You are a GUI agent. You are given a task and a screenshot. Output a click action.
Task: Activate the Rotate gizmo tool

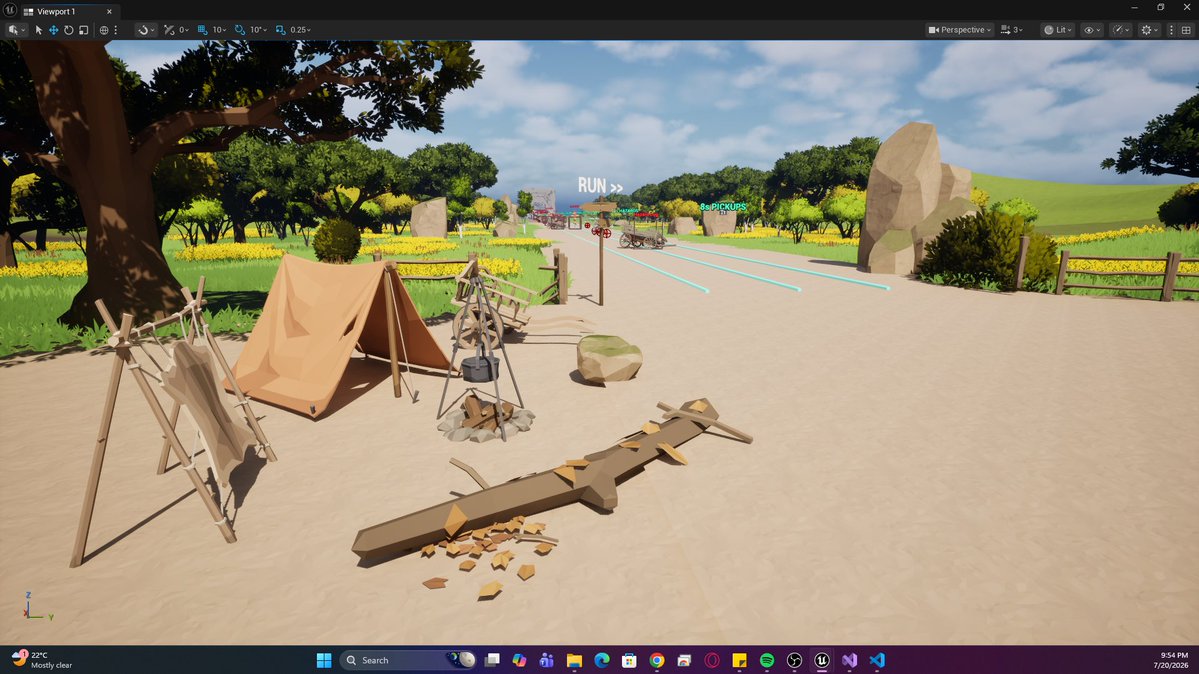coord(69,30)
